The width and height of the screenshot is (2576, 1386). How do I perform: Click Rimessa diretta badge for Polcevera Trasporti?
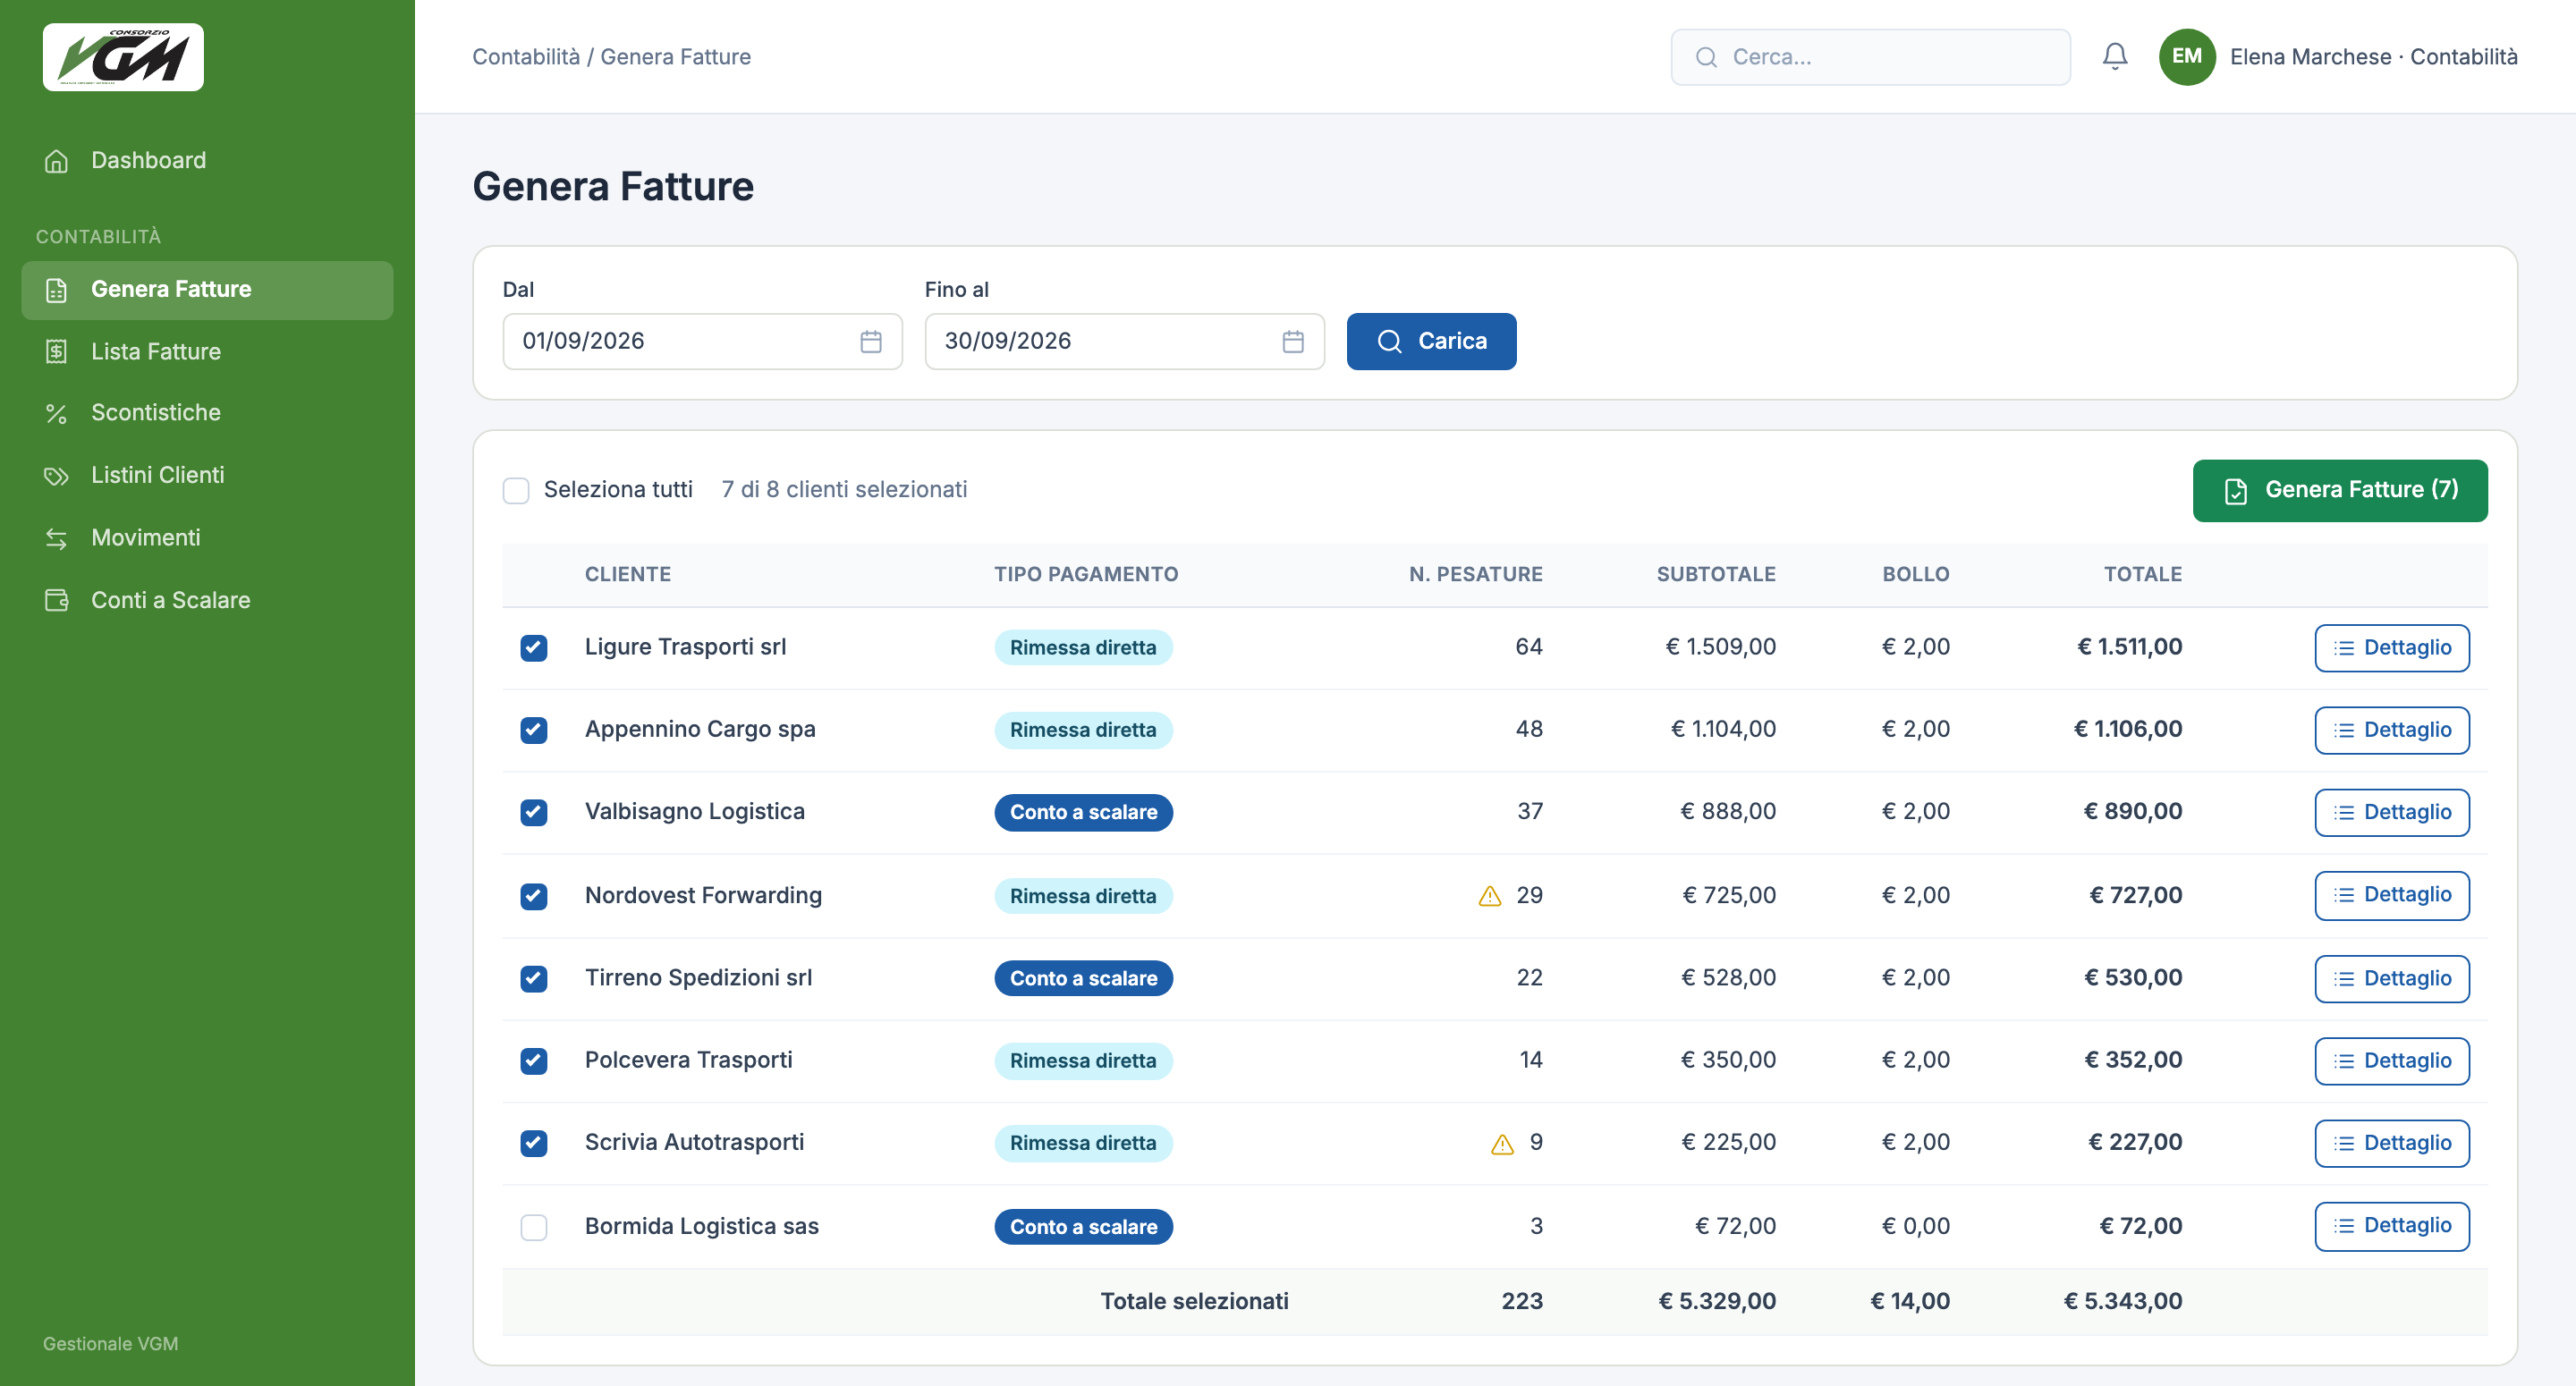1082,1061
